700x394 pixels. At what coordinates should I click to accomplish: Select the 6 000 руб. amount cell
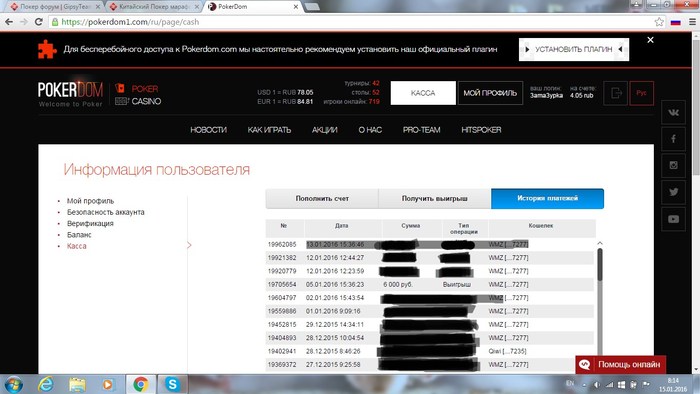398,285
